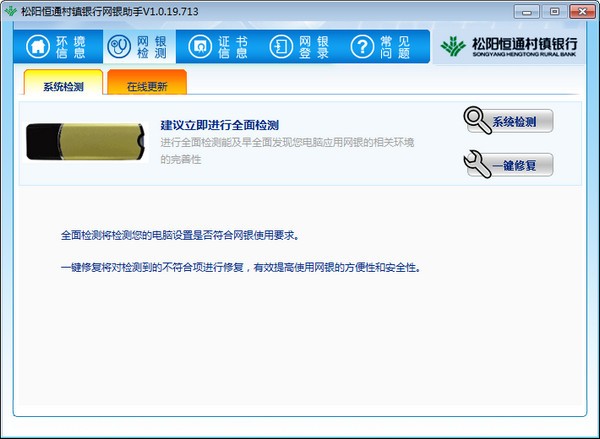The width and height of the screenshot is (600, 439).
Task: Switch to the 系统检测 tab
Action: click(63, 82)
